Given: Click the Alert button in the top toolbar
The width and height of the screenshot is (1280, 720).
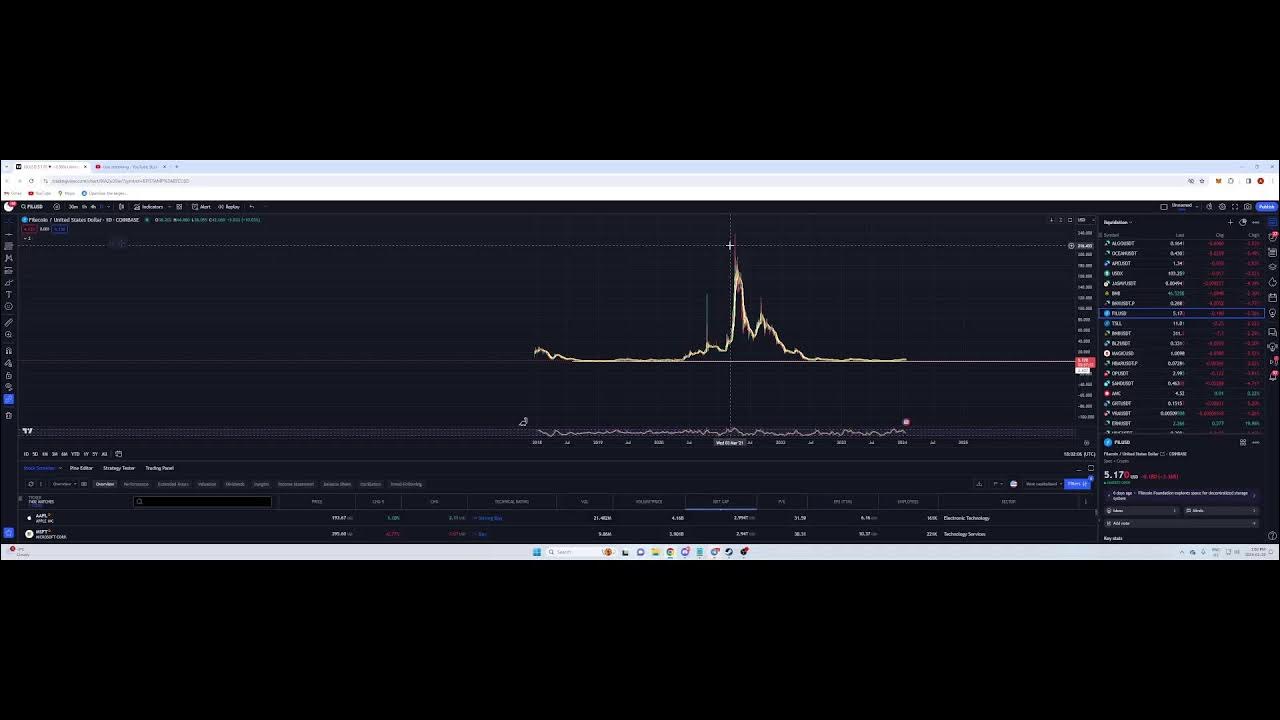Looking at the screenshot, I should point(203,207).
